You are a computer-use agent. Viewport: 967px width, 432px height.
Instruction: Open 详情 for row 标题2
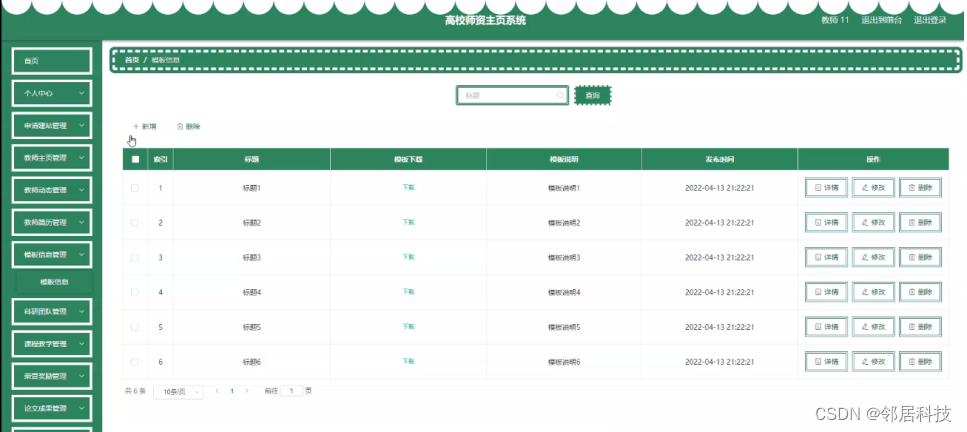(x=826, y=222)
